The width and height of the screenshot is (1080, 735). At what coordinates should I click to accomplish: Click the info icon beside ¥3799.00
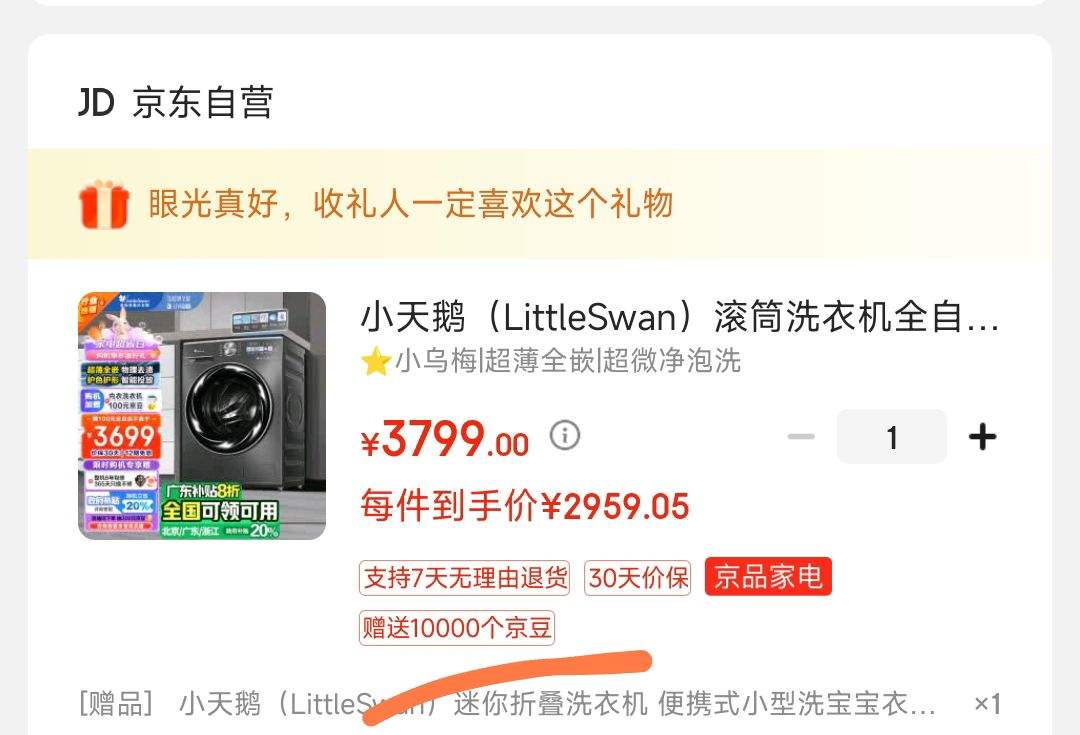(x=565, y=435)
